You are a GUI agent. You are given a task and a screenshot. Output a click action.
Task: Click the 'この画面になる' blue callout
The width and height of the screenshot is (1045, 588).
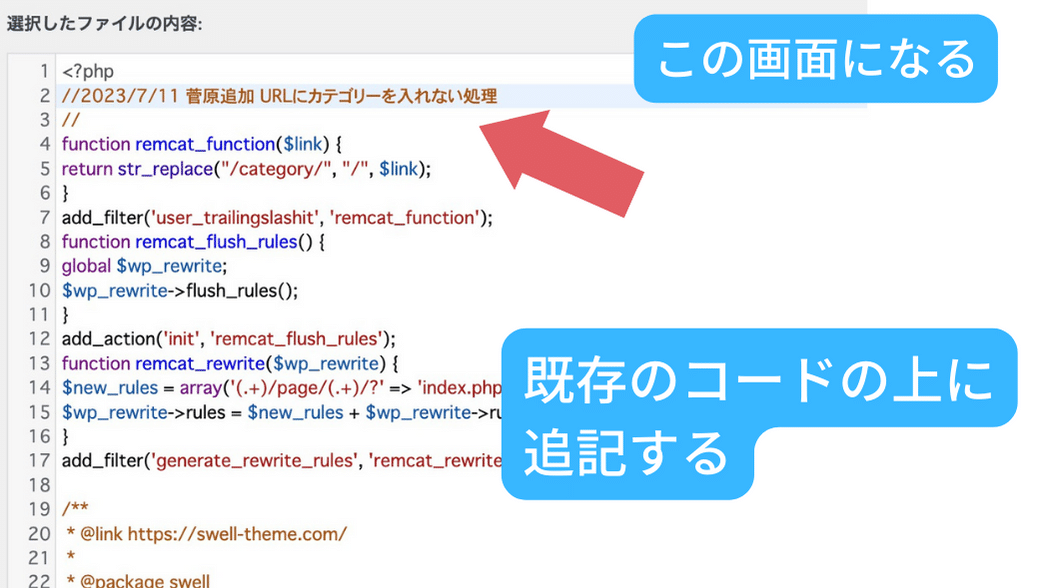tap(816, 59)
